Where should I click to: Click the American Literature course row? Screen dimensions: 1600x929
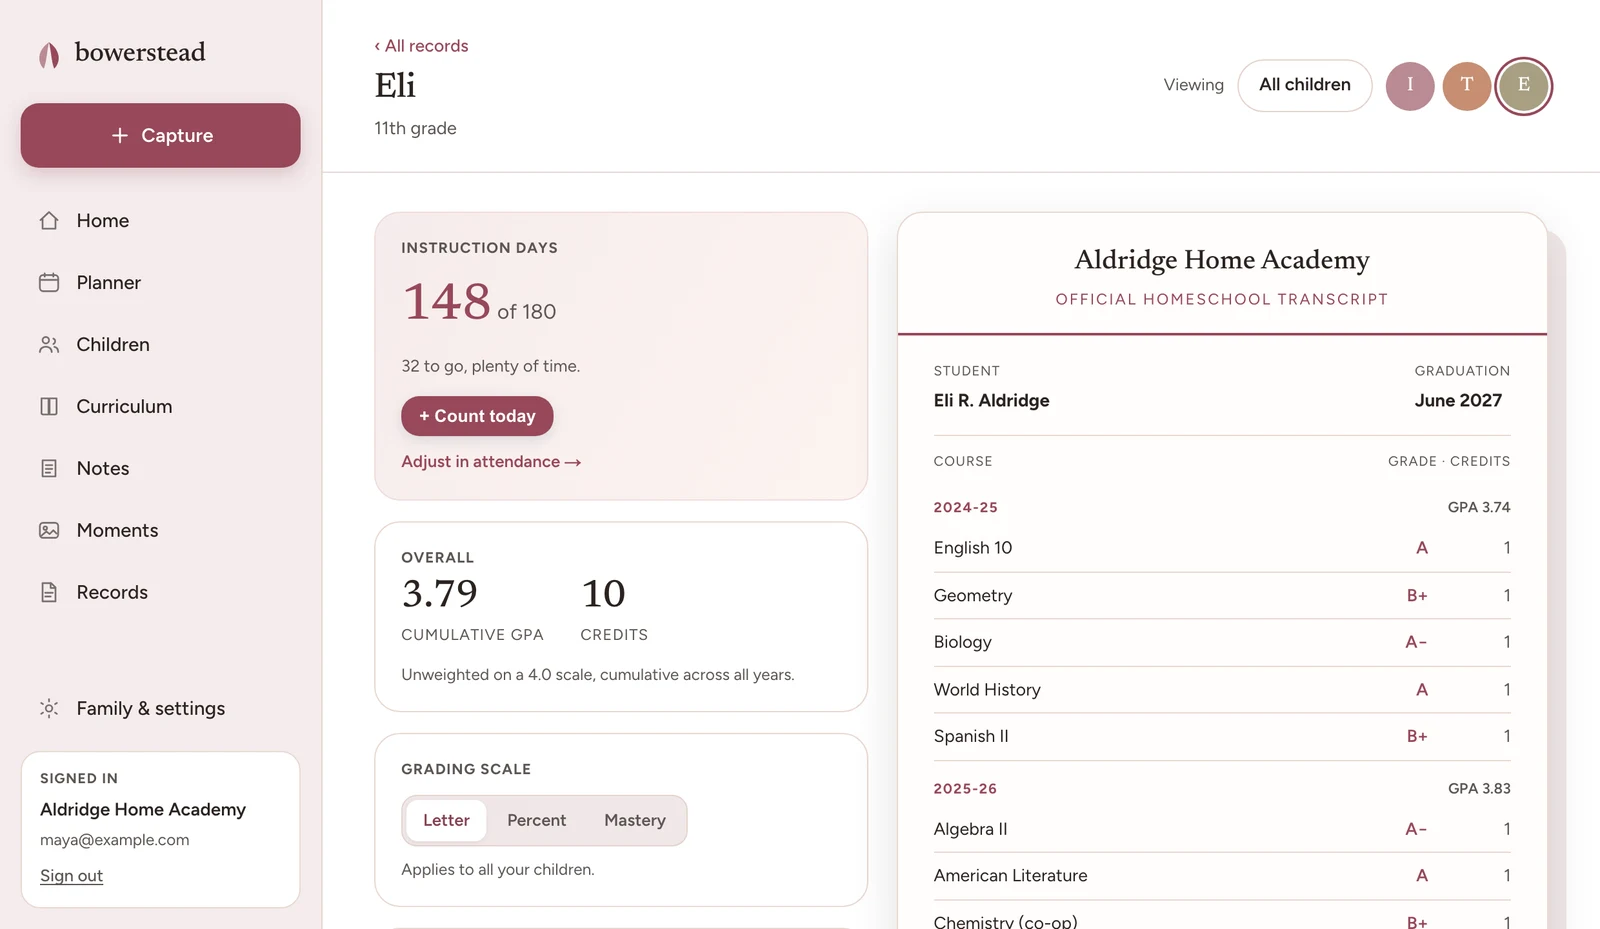coord(1222,876)
